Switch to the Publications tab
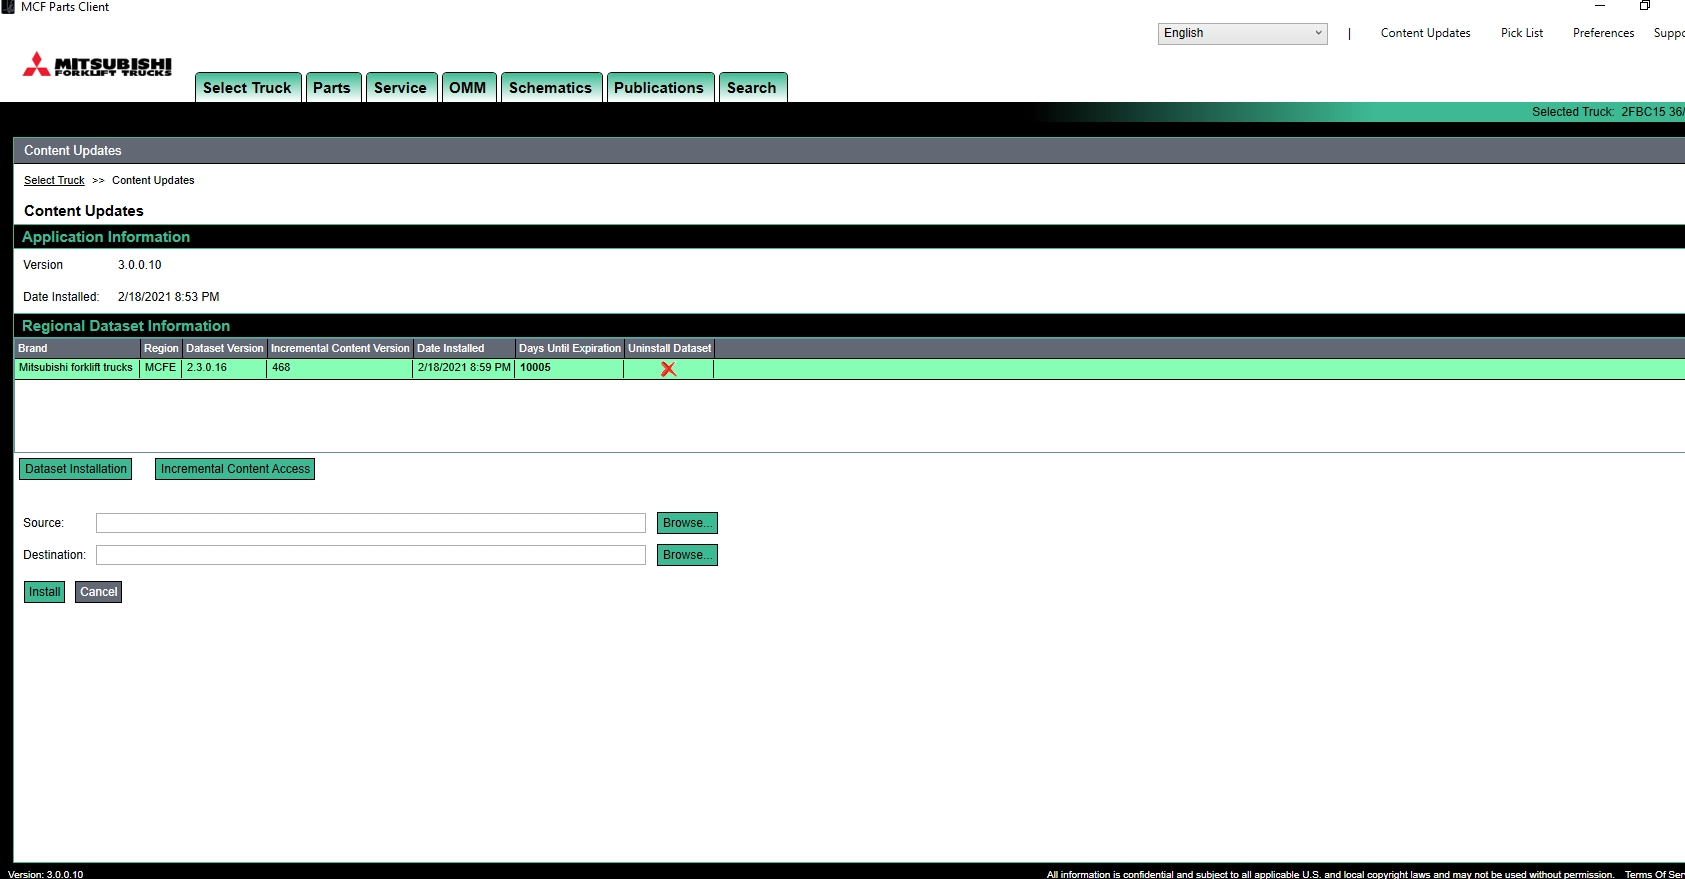 click(x=659, y=88)
